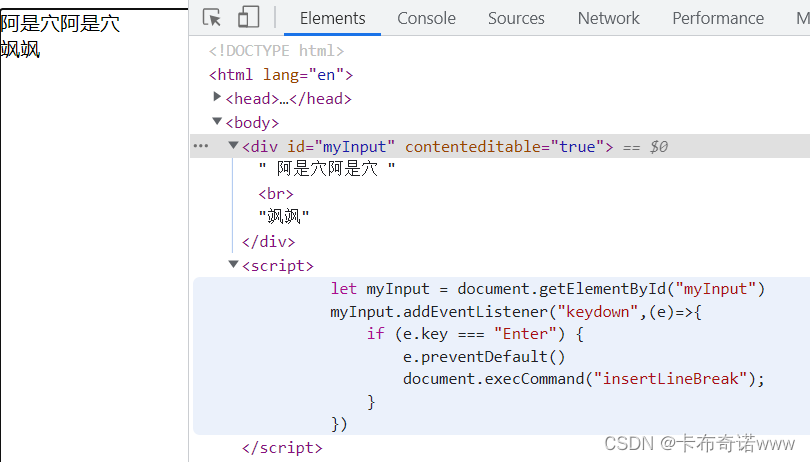Viewport: 810px width, 462px height.
Task: Open the Performance tab
Action: click(x=718, y=18)
